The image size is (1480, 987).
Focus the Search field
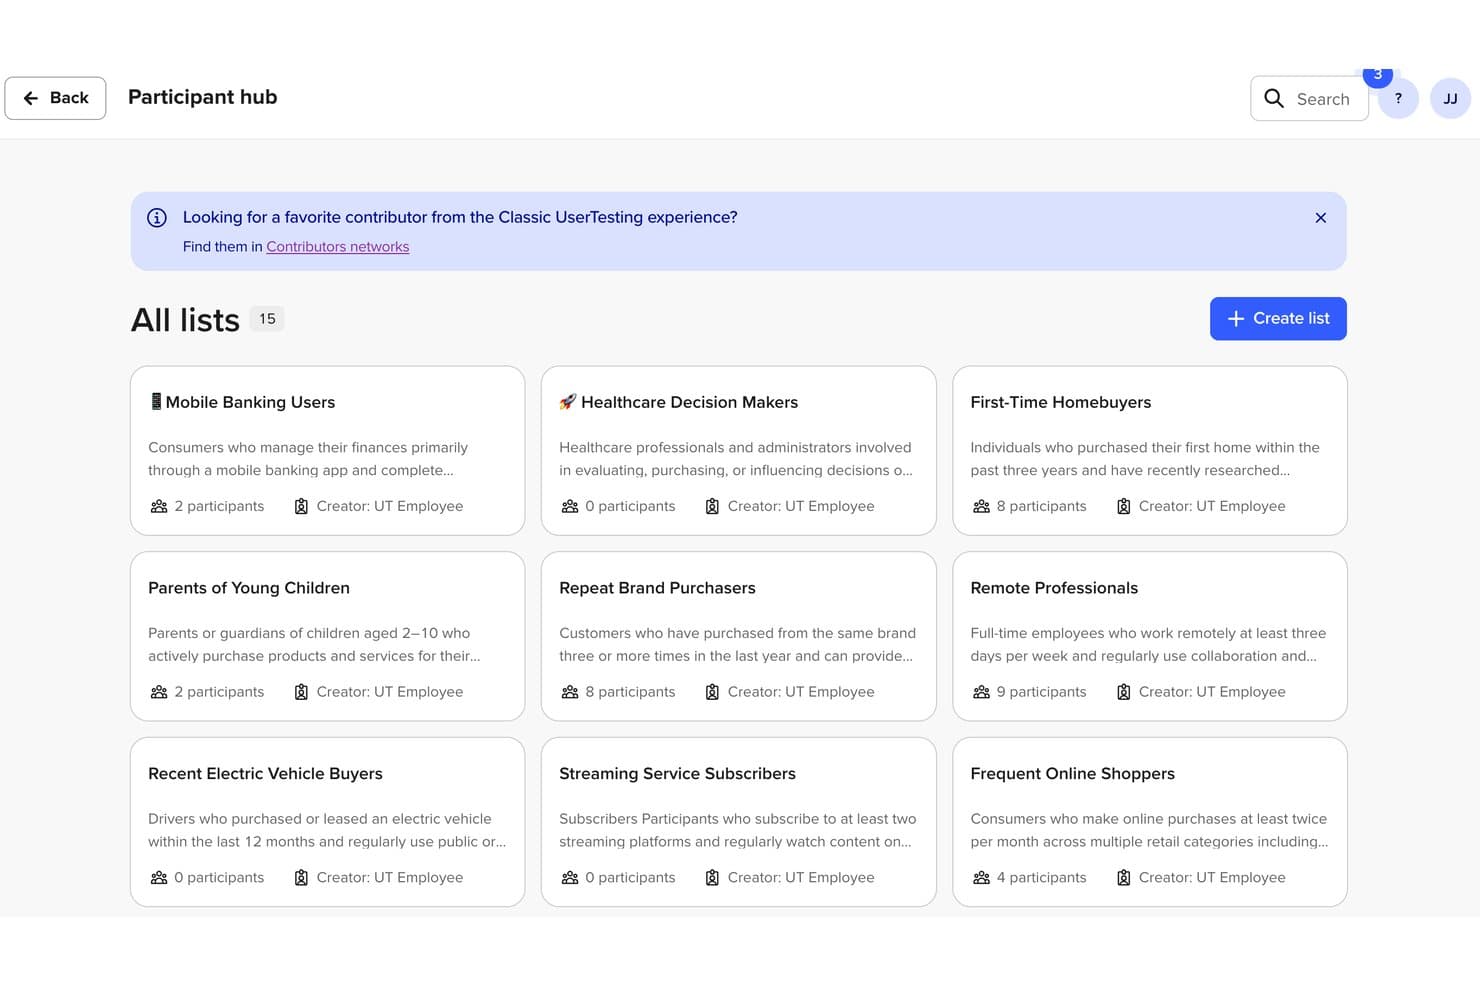1309,98
